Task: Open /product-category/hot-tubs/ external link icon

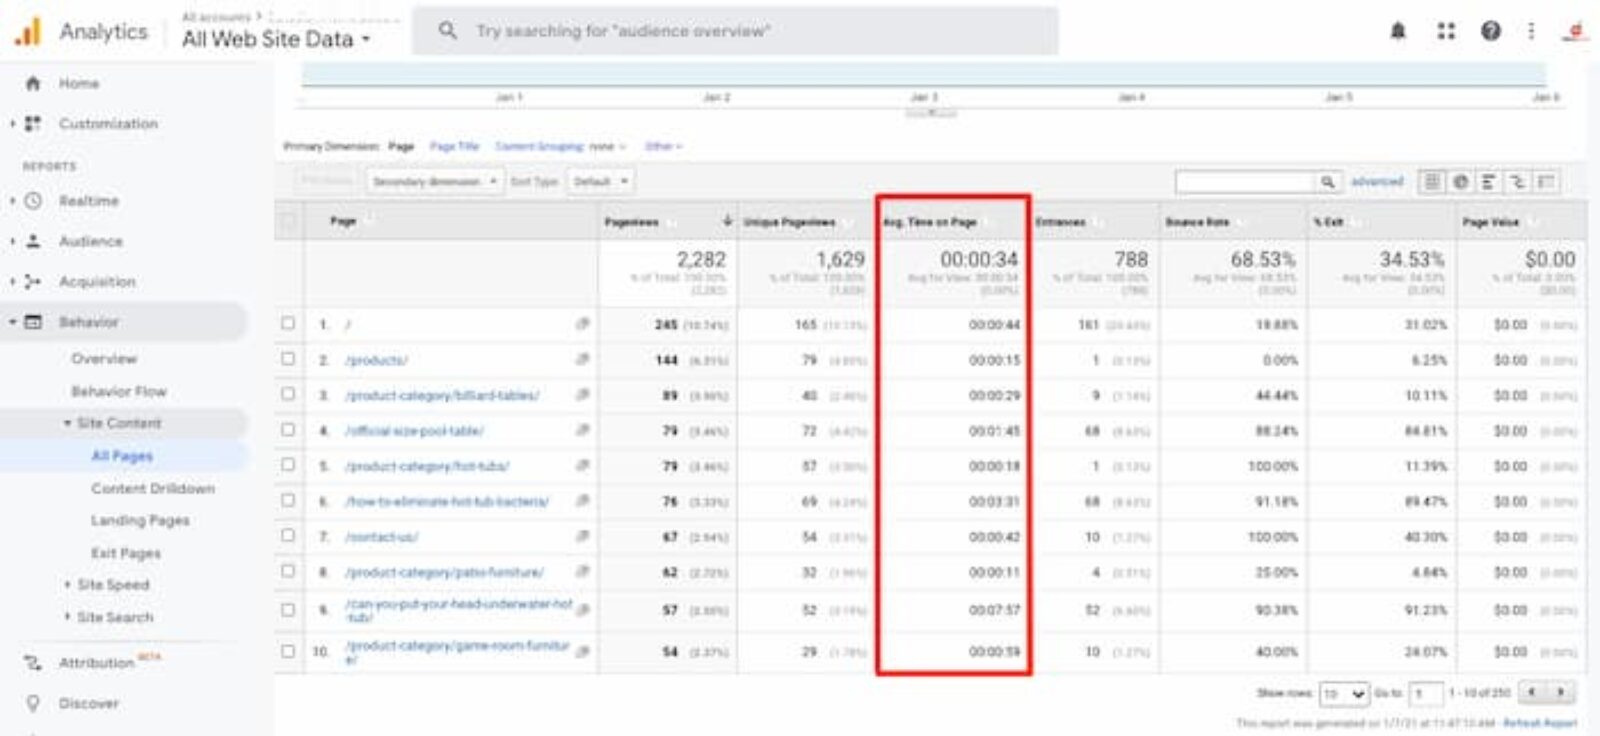Action: 582,466
